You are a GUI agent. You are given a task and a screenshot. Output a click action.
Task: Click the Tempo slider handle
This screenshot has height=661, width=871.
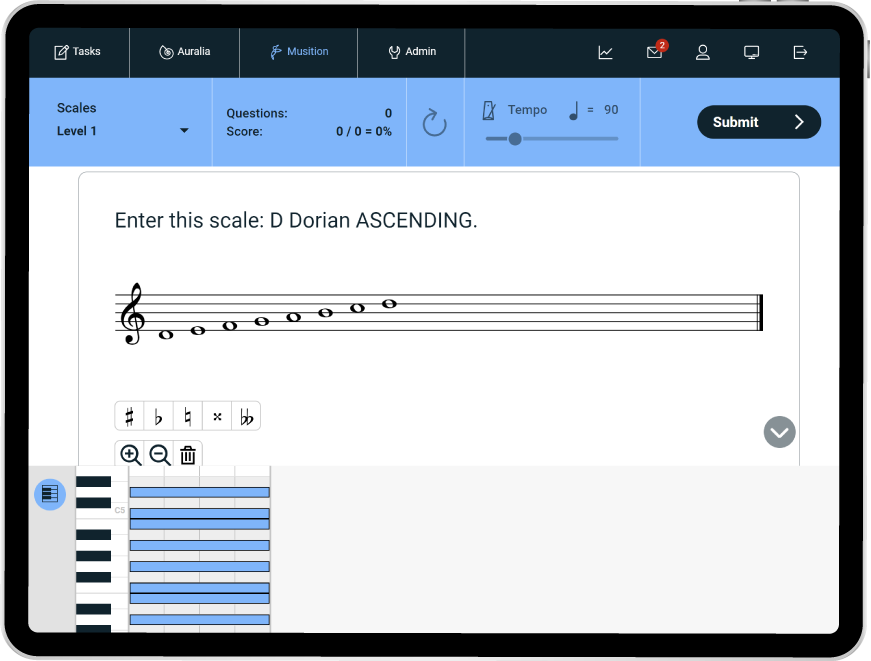point(515,139)
